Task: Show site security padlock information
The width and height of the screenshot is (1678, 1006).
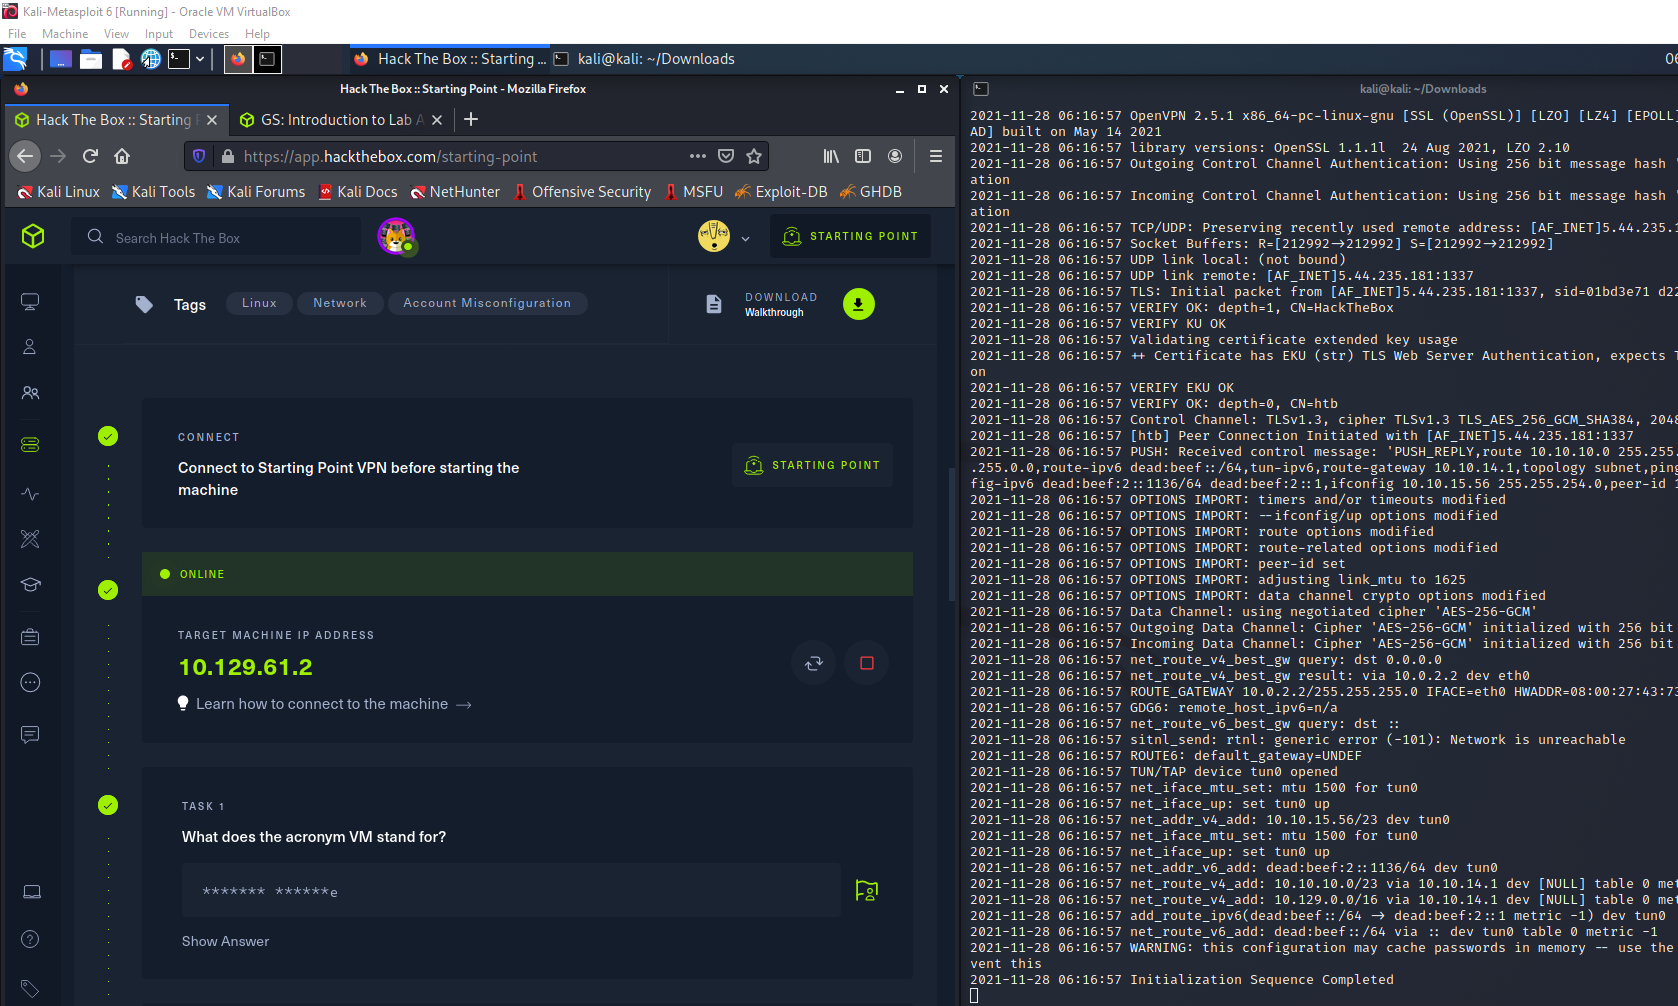Action: 228,156
